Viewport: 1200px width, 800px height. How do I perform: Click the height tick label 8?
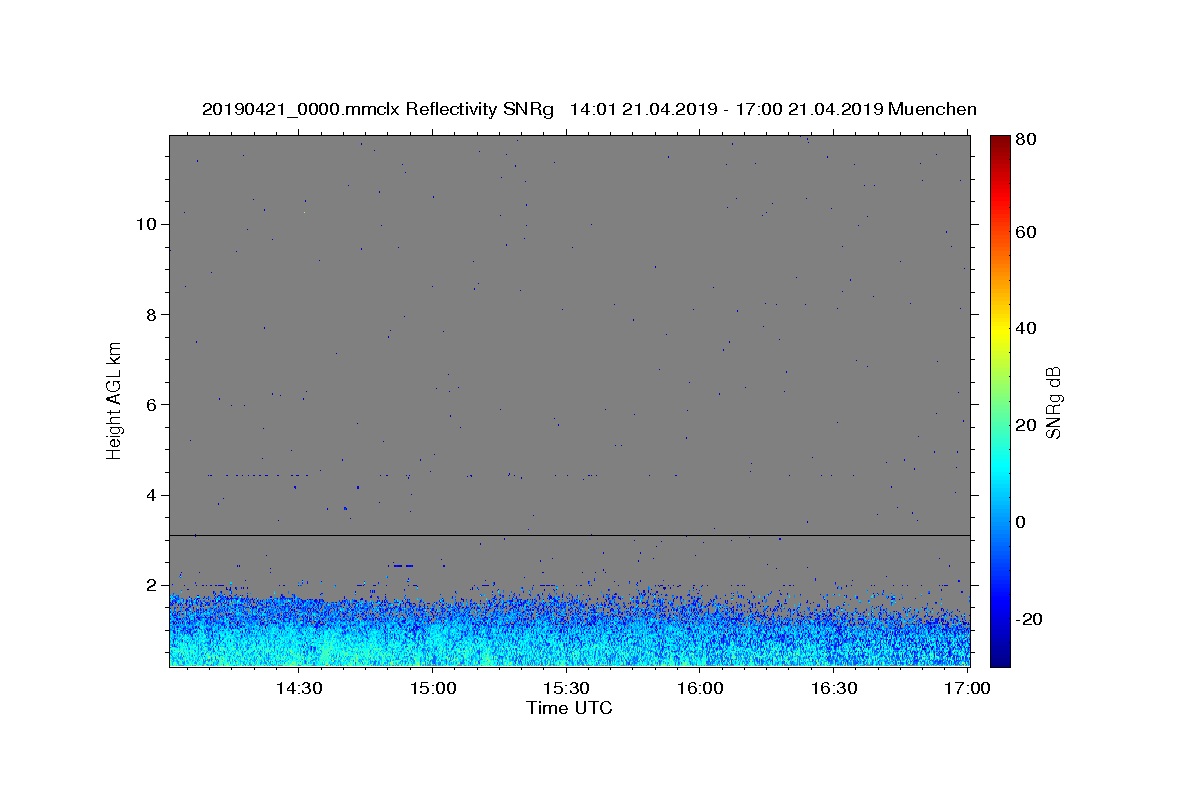pyautogui.click(x=152, y=314)
